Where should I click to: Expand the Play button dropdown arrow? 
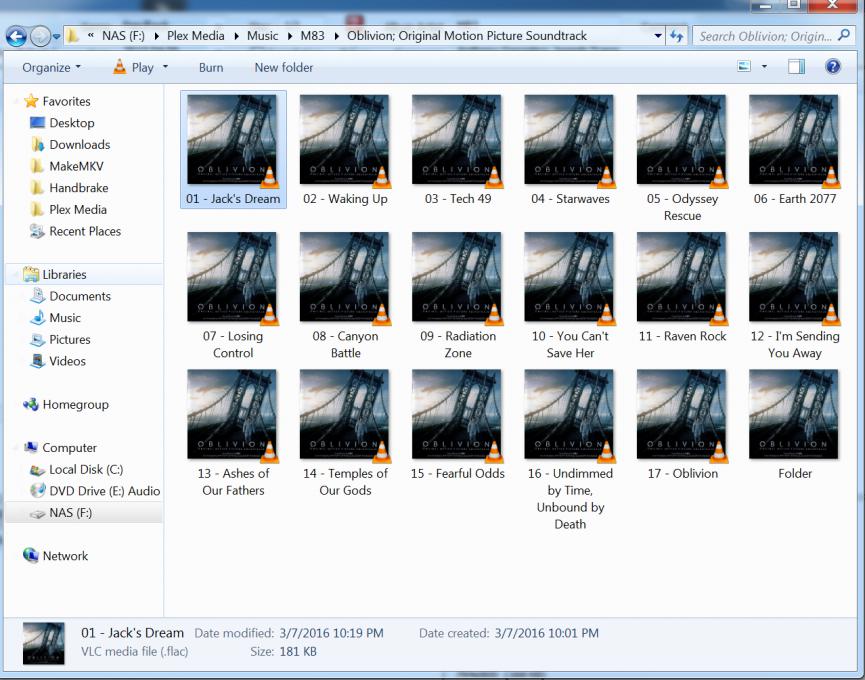pos(166,68)
